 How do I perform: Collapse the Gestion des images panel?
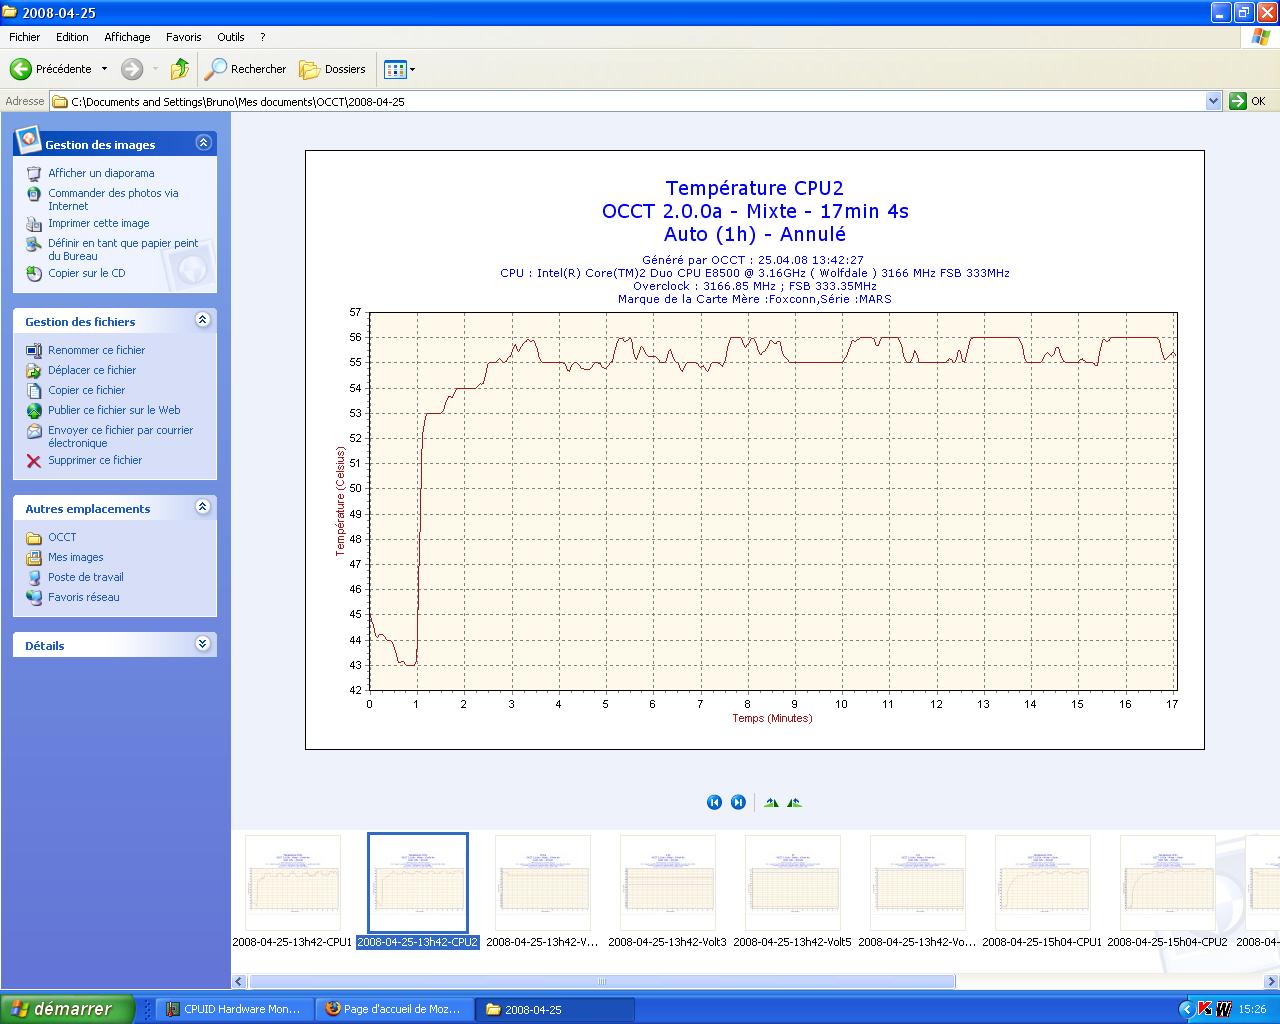[x=203, y=143]
